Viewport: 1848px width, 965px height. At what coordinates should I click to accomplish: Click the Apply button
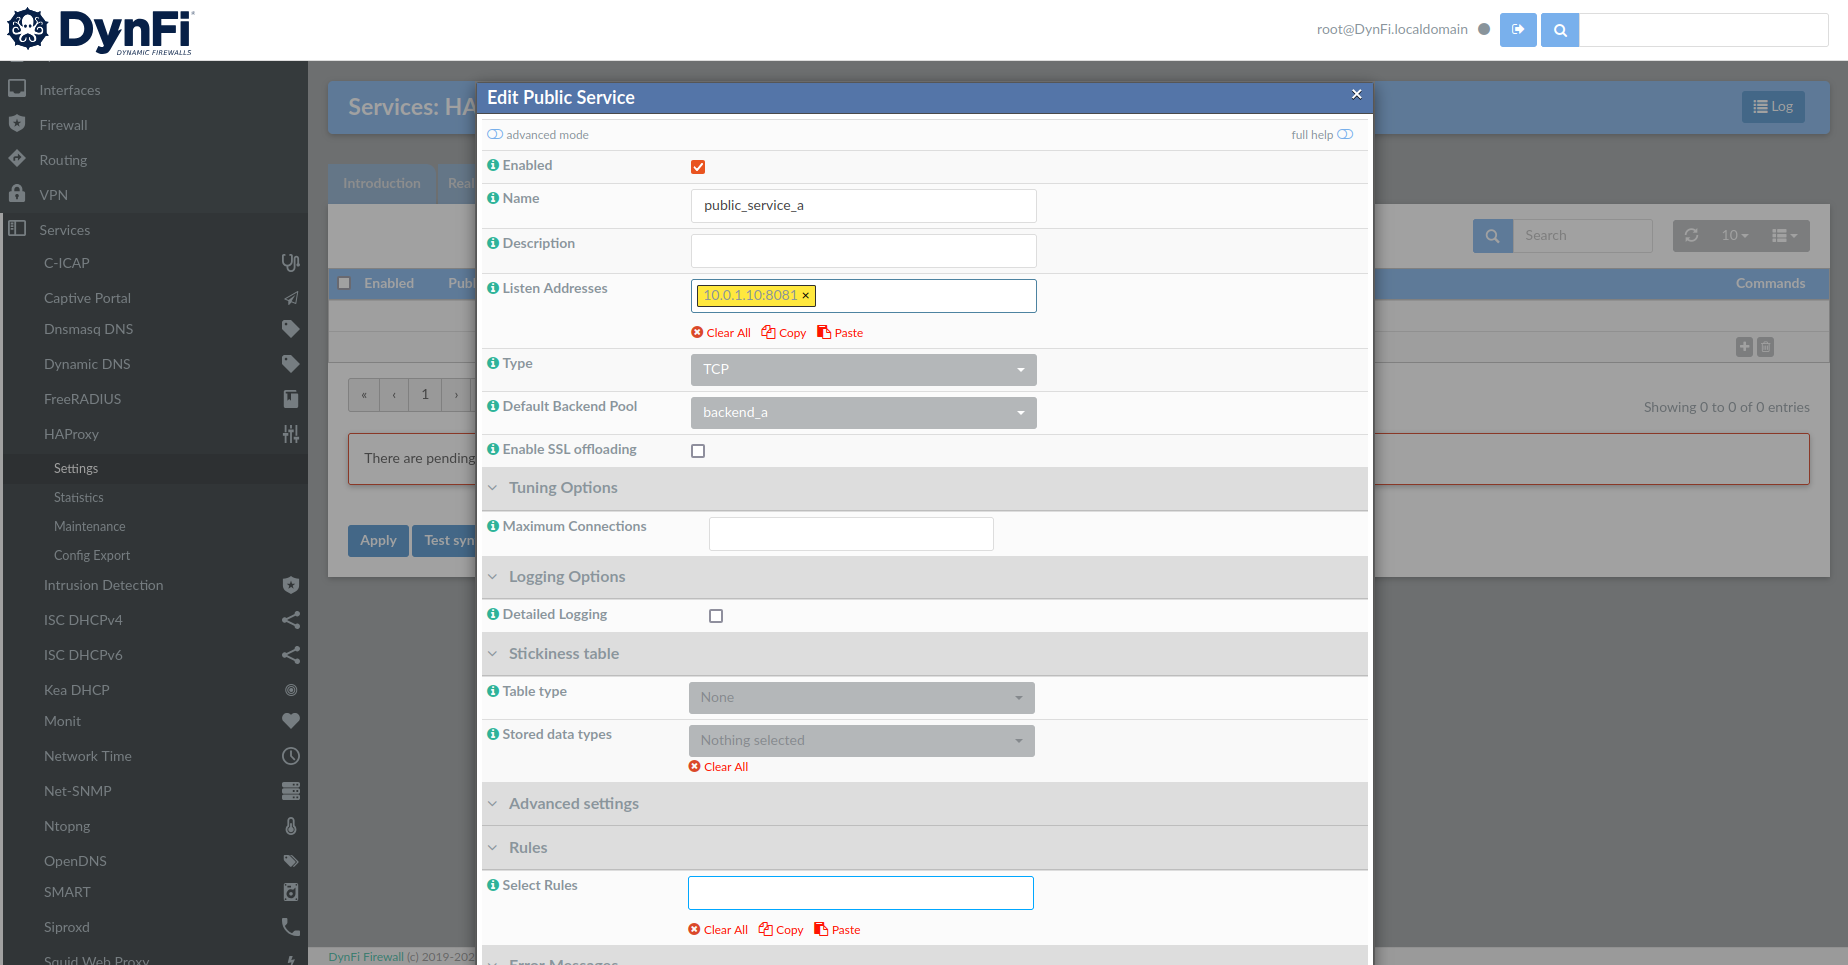coord(378,541)
